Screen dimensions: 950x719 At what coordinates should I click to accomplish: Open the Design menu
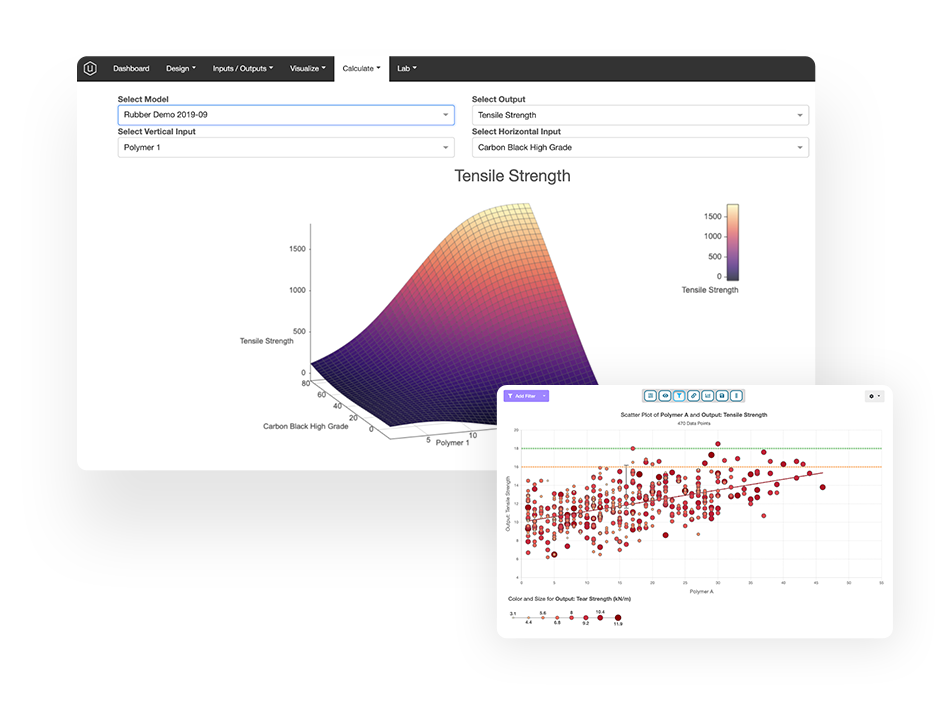coord(181,68)
